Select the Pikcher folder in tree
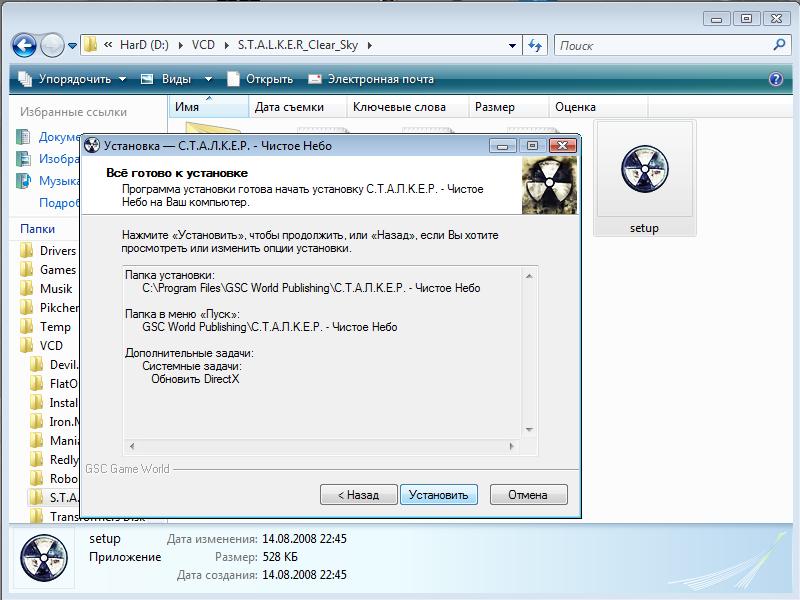The height and width of the screenshot is (600, 800). click(50, 308)
